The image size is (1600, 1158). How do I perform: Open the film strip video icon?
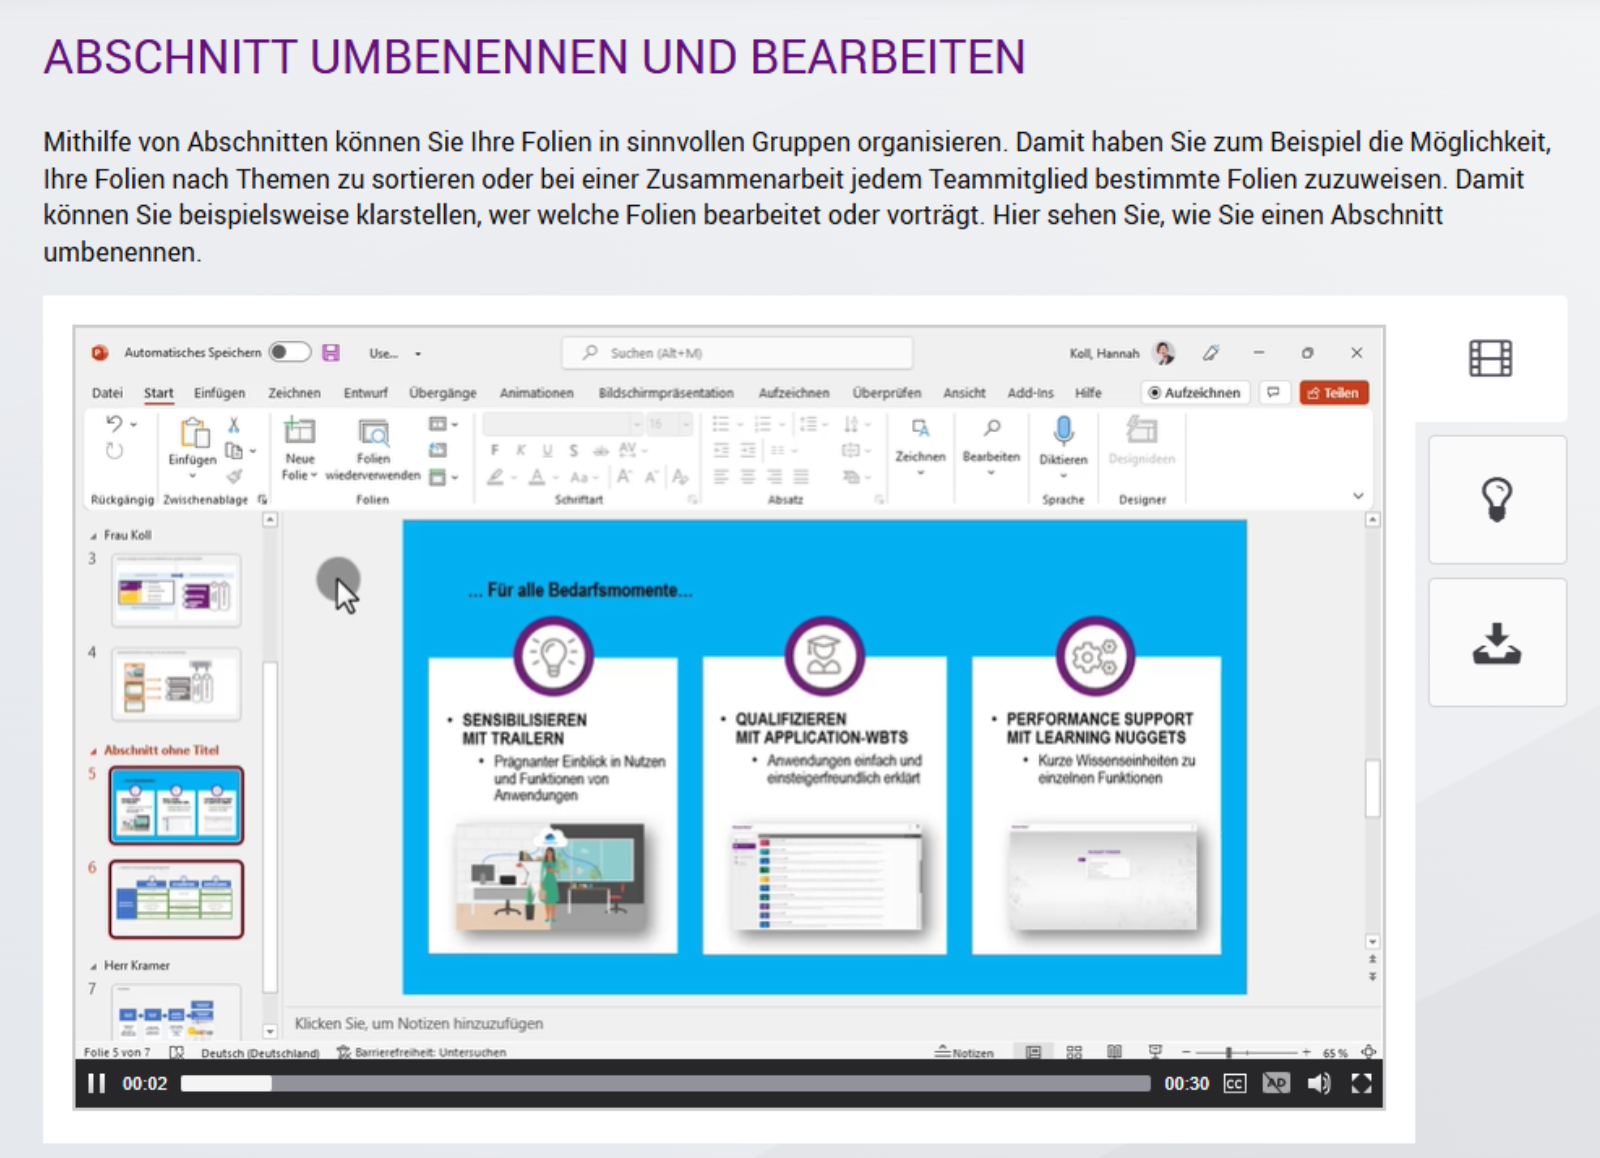(x=1490, y=358)
